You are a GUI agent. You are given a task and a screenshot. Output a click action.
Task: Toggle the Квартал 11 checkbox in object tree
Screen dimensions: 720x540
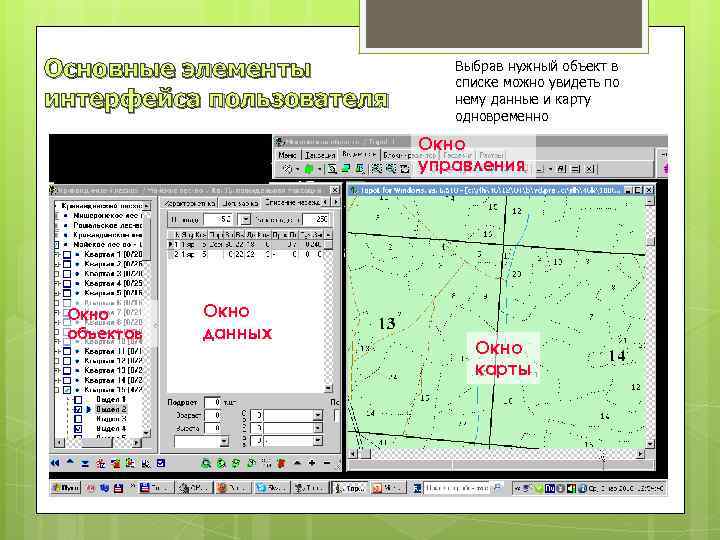point(67,351)
